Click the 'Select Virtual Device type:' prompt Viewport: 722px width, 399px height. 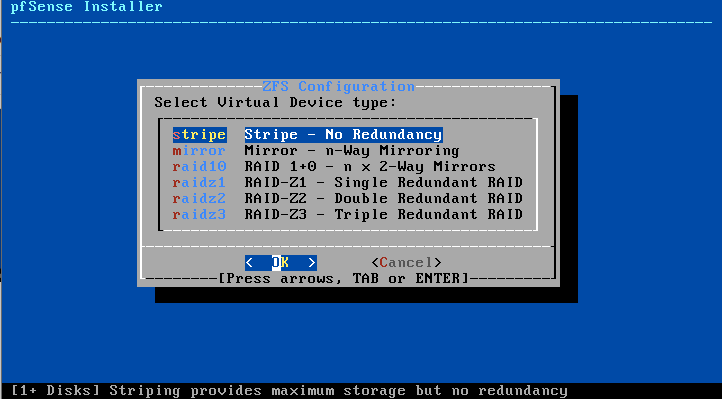click(275, 102)
